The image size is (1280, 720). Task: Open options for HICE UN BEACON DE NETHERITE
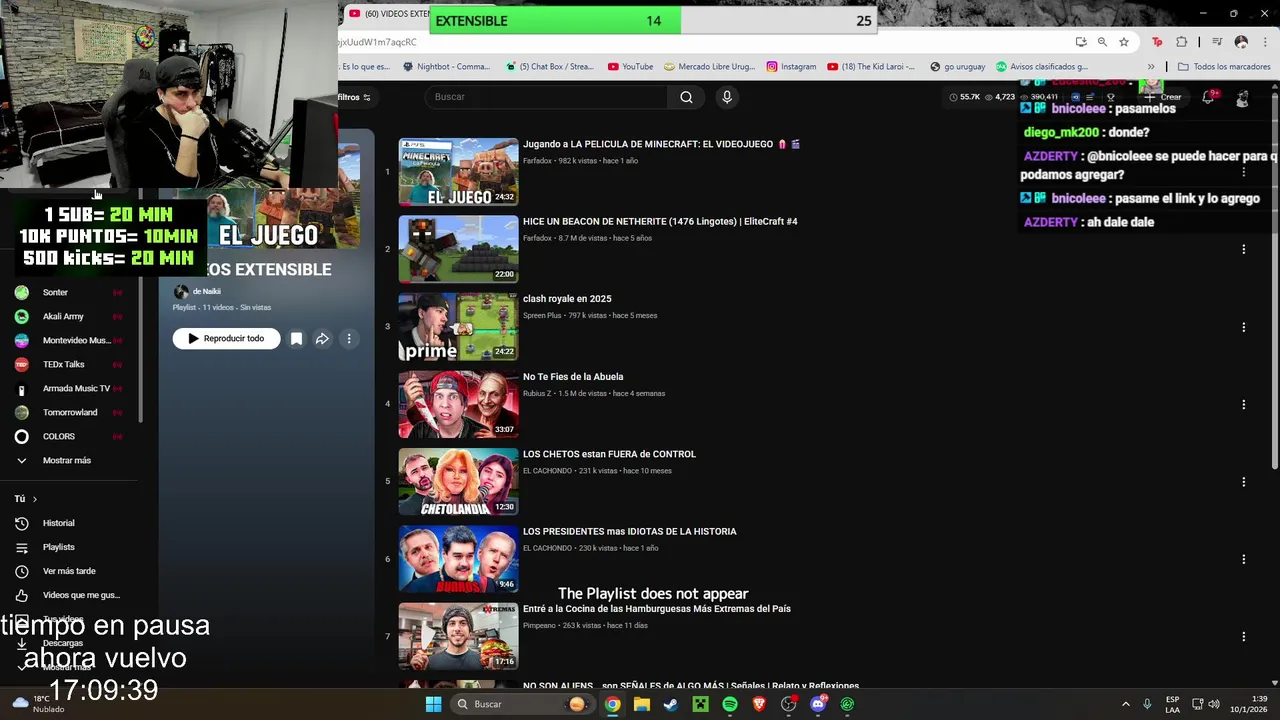[x=1244, y=249]
